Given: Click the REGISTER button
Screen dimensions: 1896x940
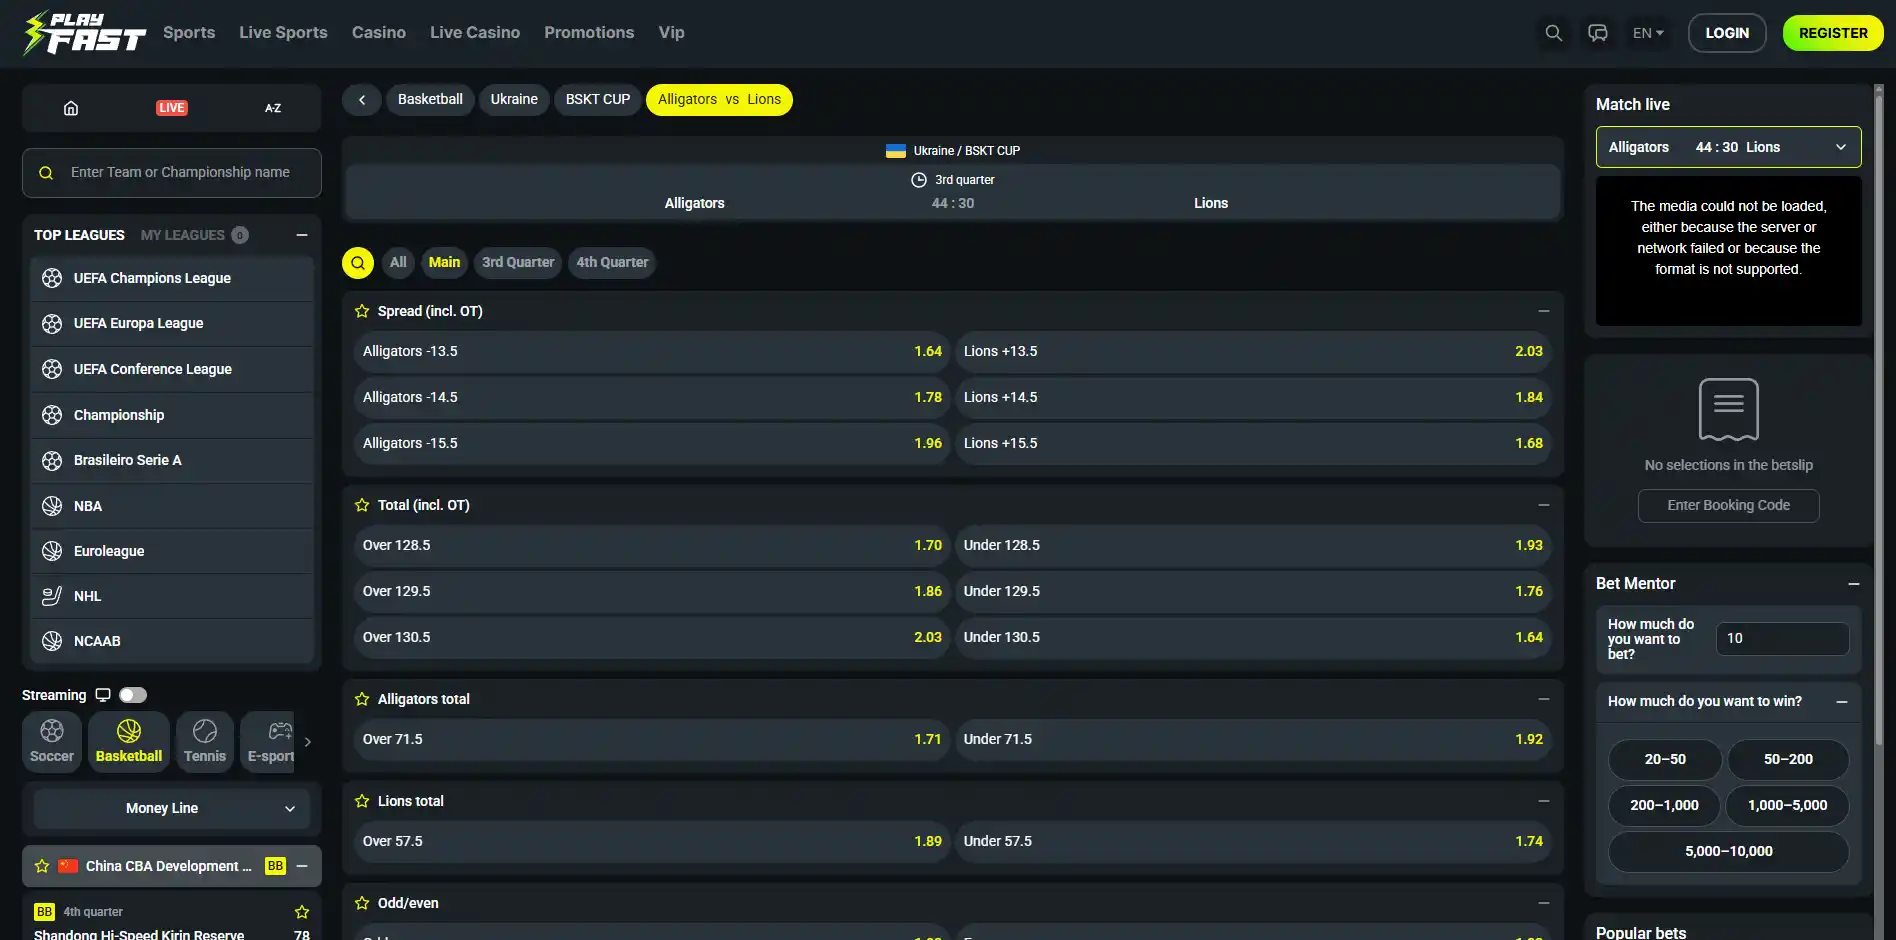Looking at the screenshot, I should 1833,33.
